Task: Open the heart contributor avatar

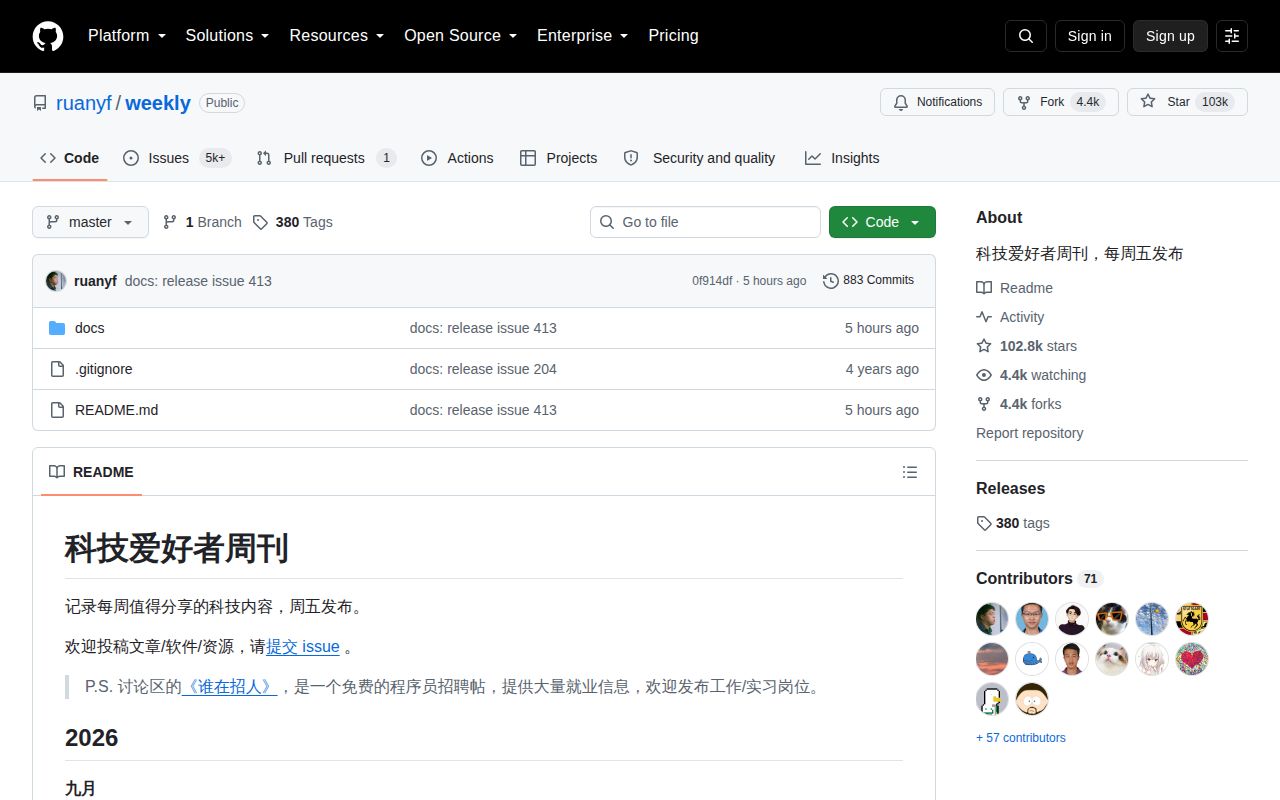Action: (1192, 659)
